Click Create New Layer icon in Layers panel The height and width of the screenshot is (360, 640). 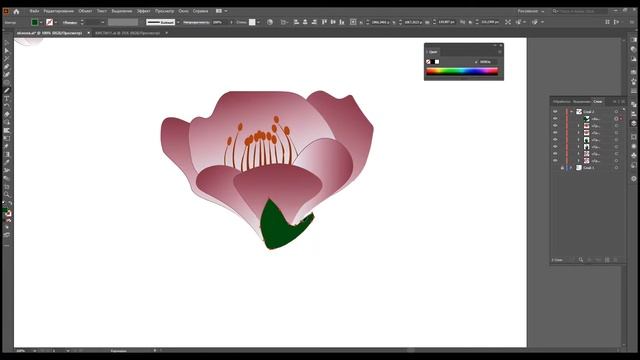tap(607, 260)
